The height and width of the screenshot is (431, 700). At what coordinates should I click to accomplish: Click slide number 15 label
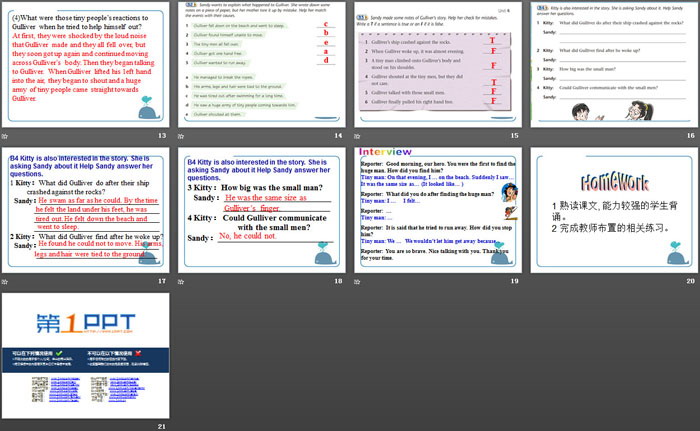tap(515, 135)
